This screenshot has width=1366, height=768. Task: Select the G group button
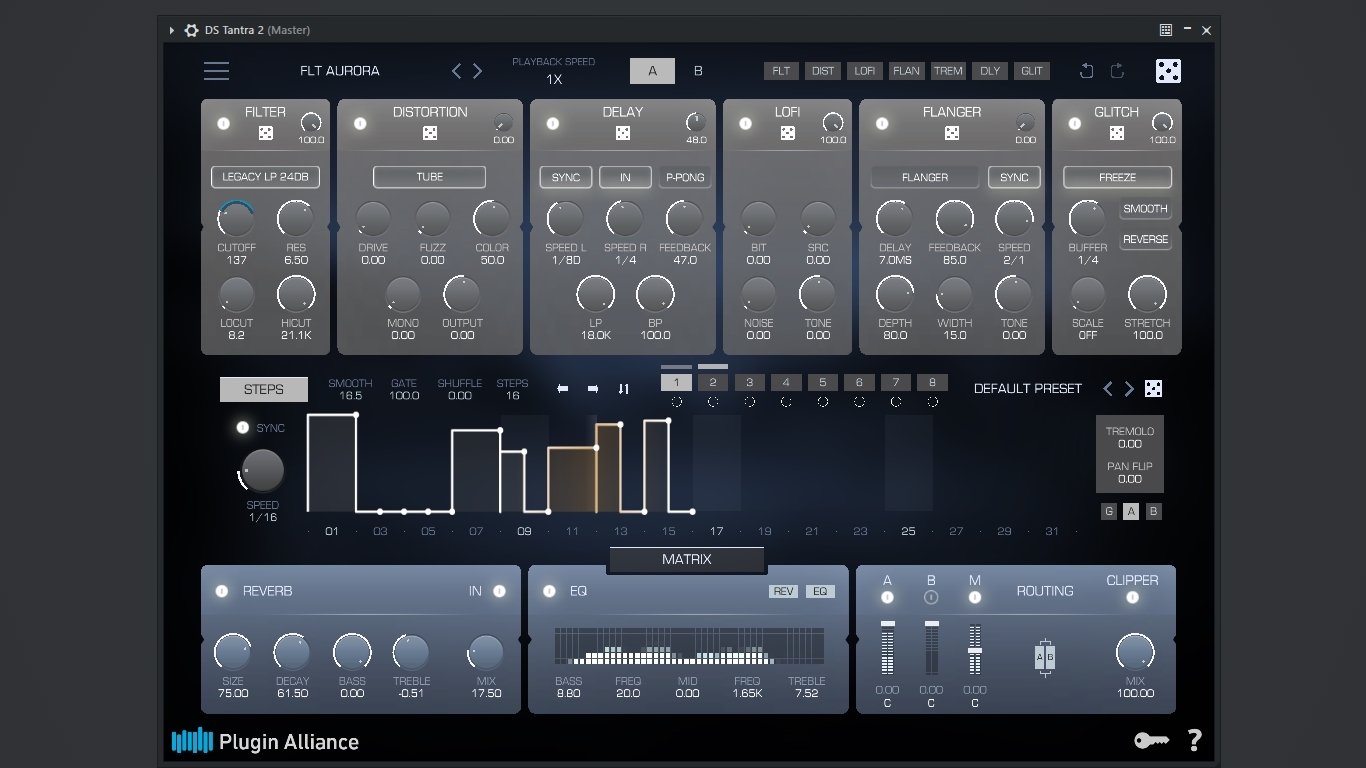click(x=1109, y=511)
